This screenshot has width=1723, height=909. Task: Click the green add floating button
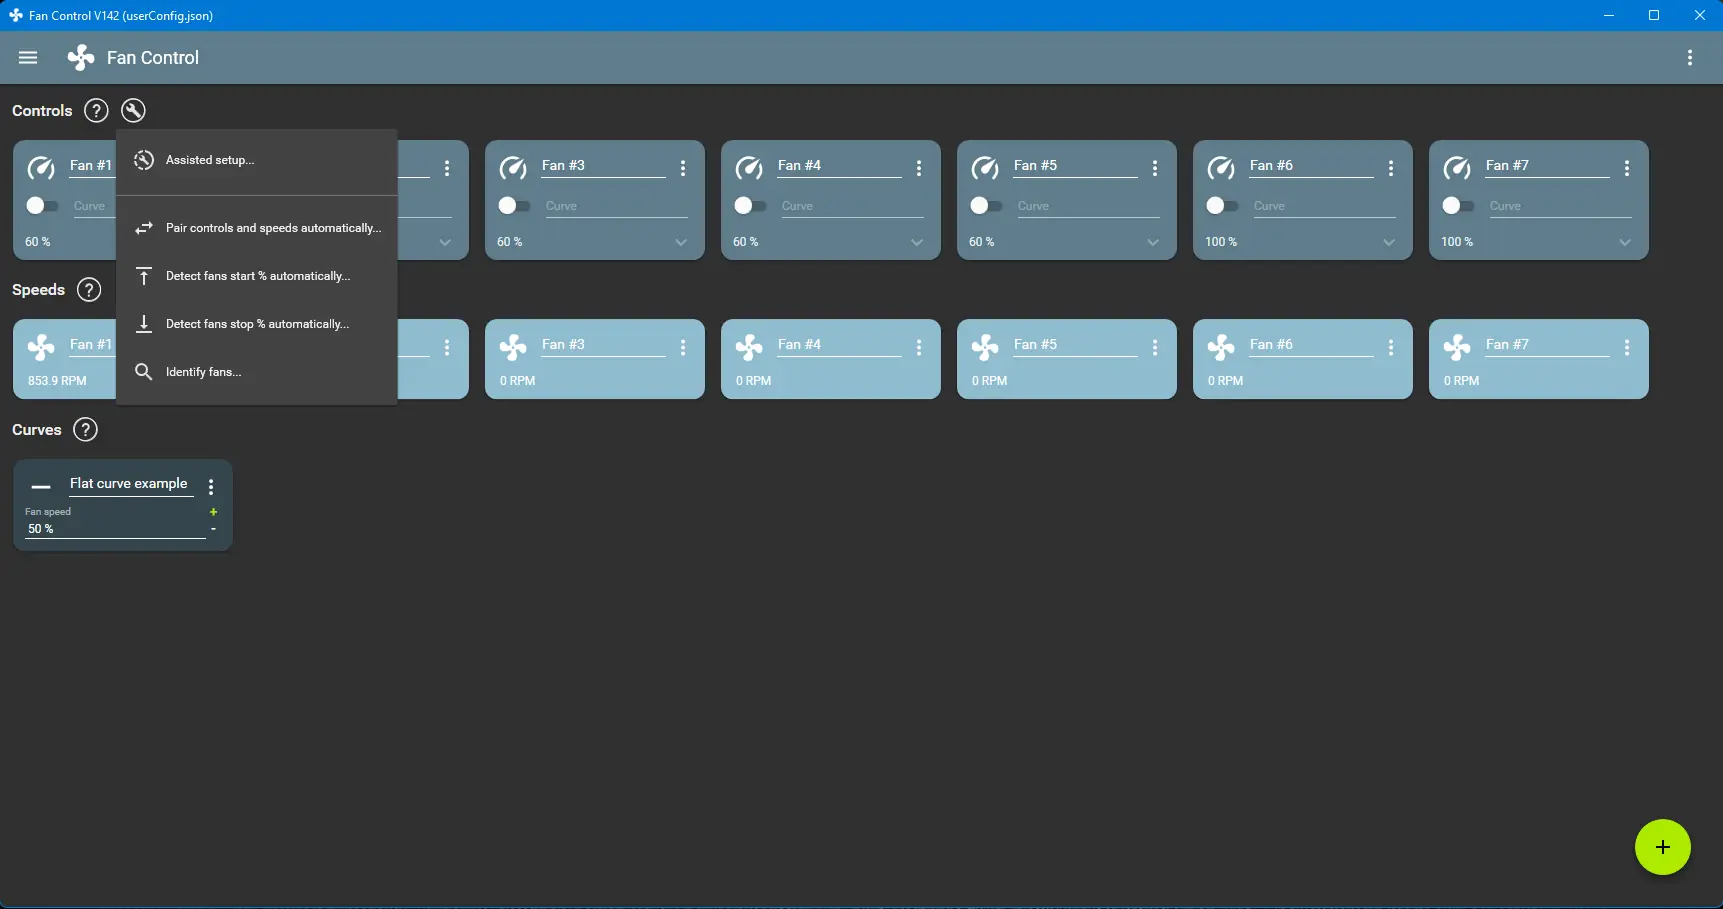click(1662, 847)
